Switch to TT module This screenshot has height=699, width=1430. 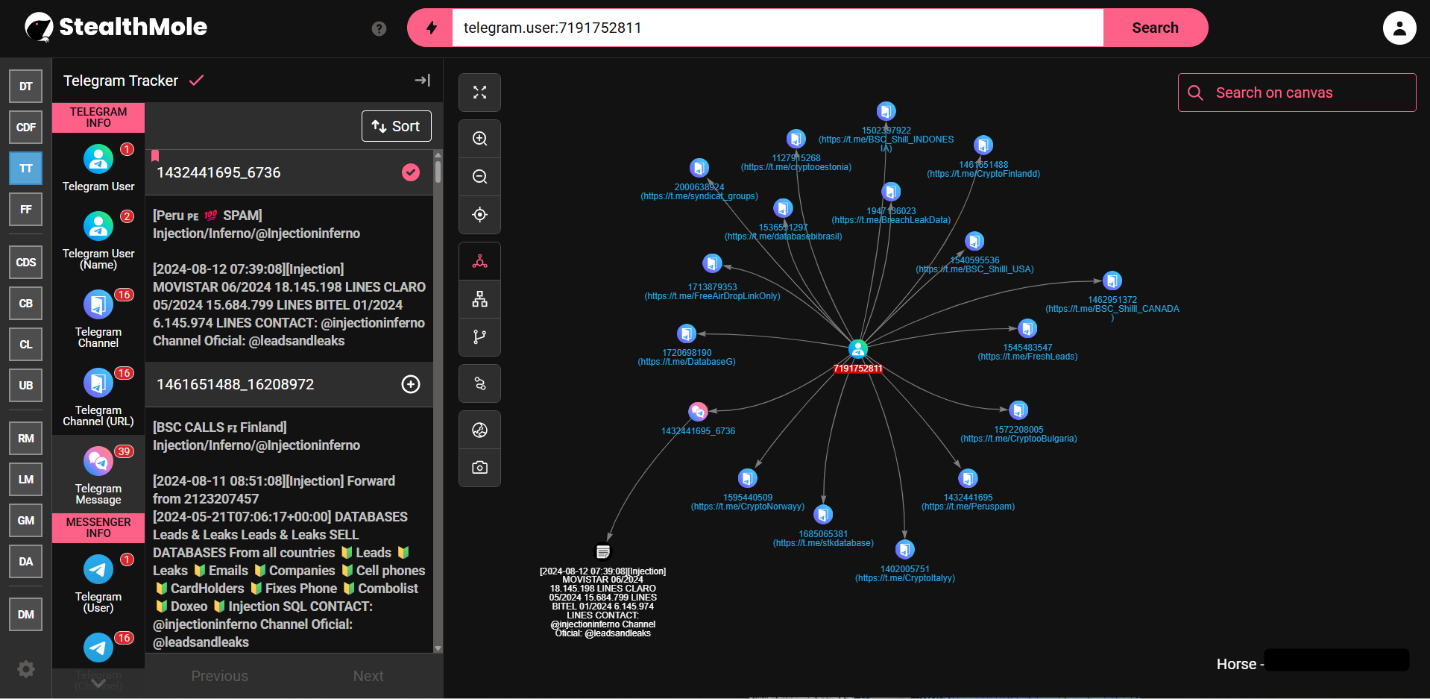pos(26,169)
